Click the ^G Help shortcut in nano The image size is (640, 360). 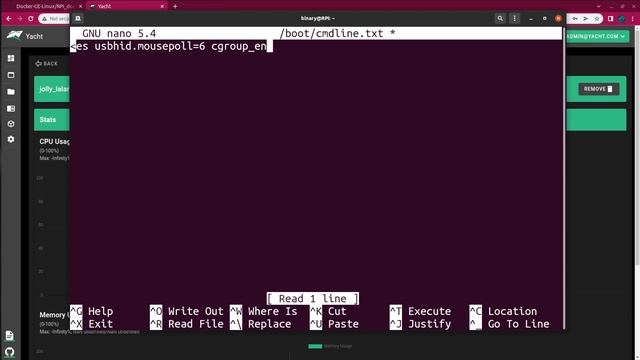tap(91, 311)
